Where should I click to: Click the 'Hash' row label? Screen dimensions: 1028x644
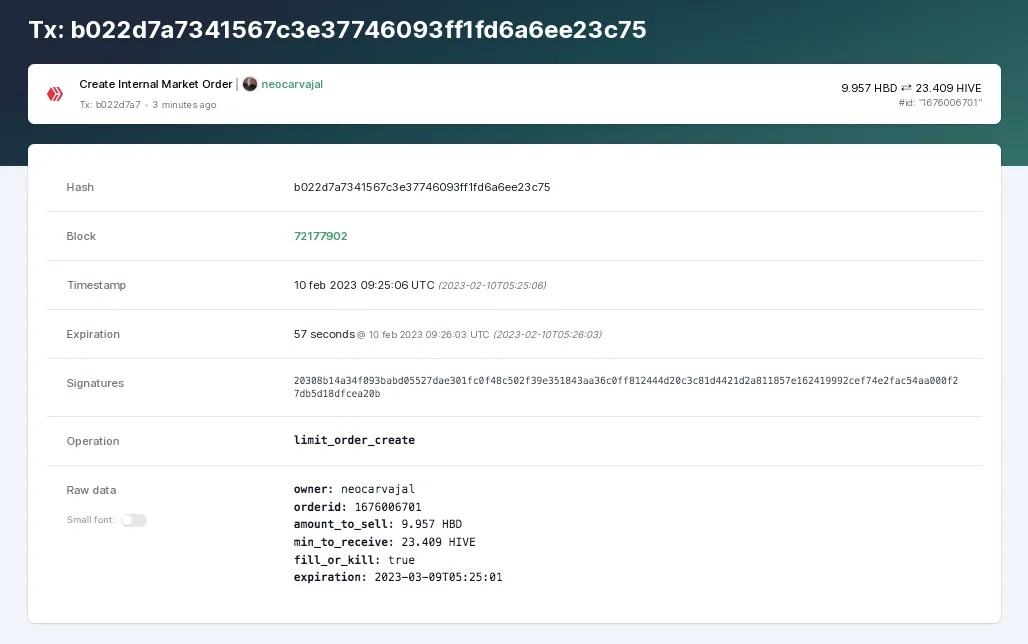point(80,187)
